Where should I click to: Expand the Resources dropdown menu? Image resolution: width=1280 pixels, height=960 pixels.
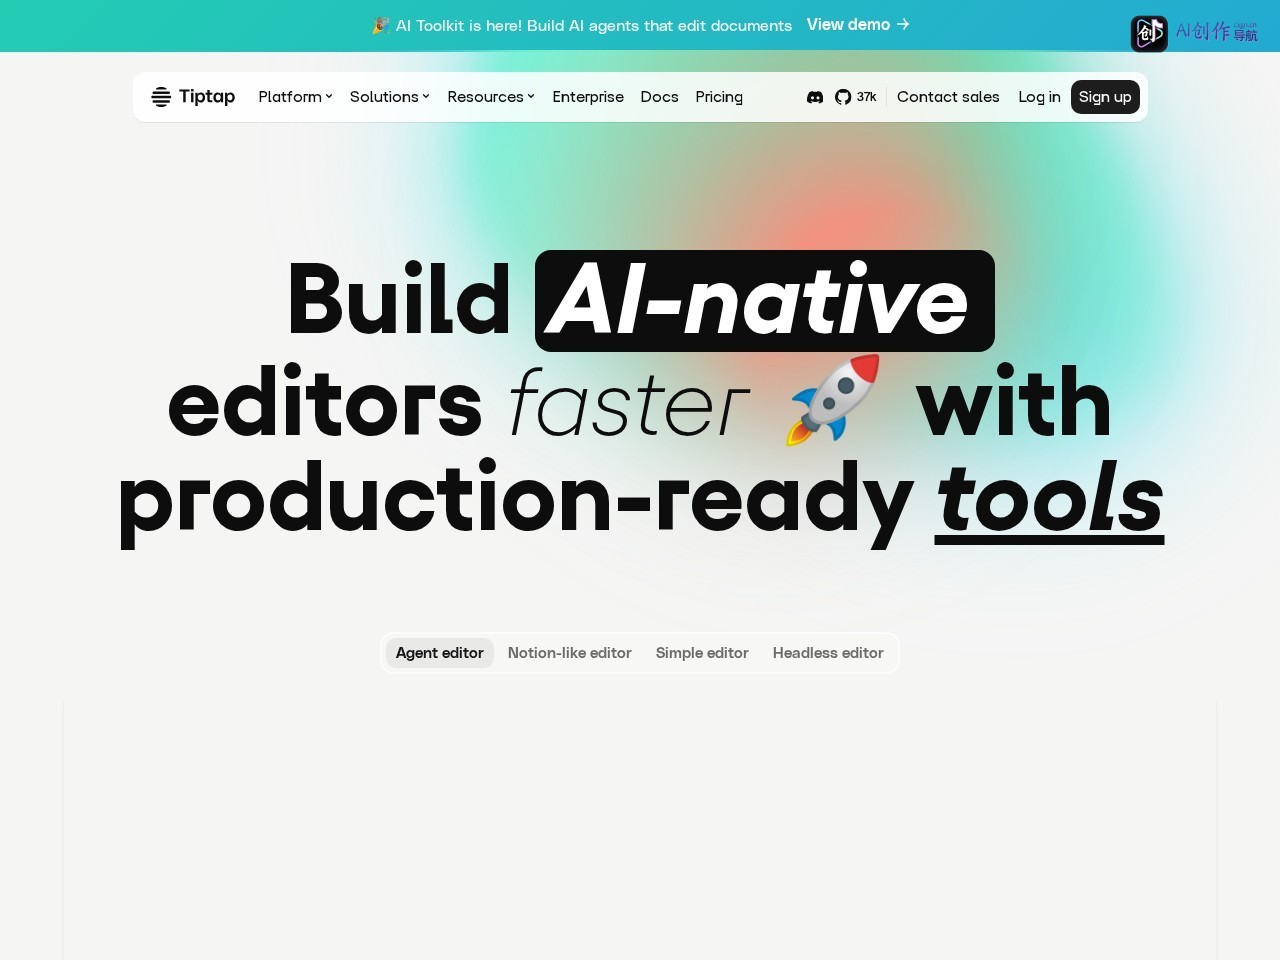tap(491, 97)
